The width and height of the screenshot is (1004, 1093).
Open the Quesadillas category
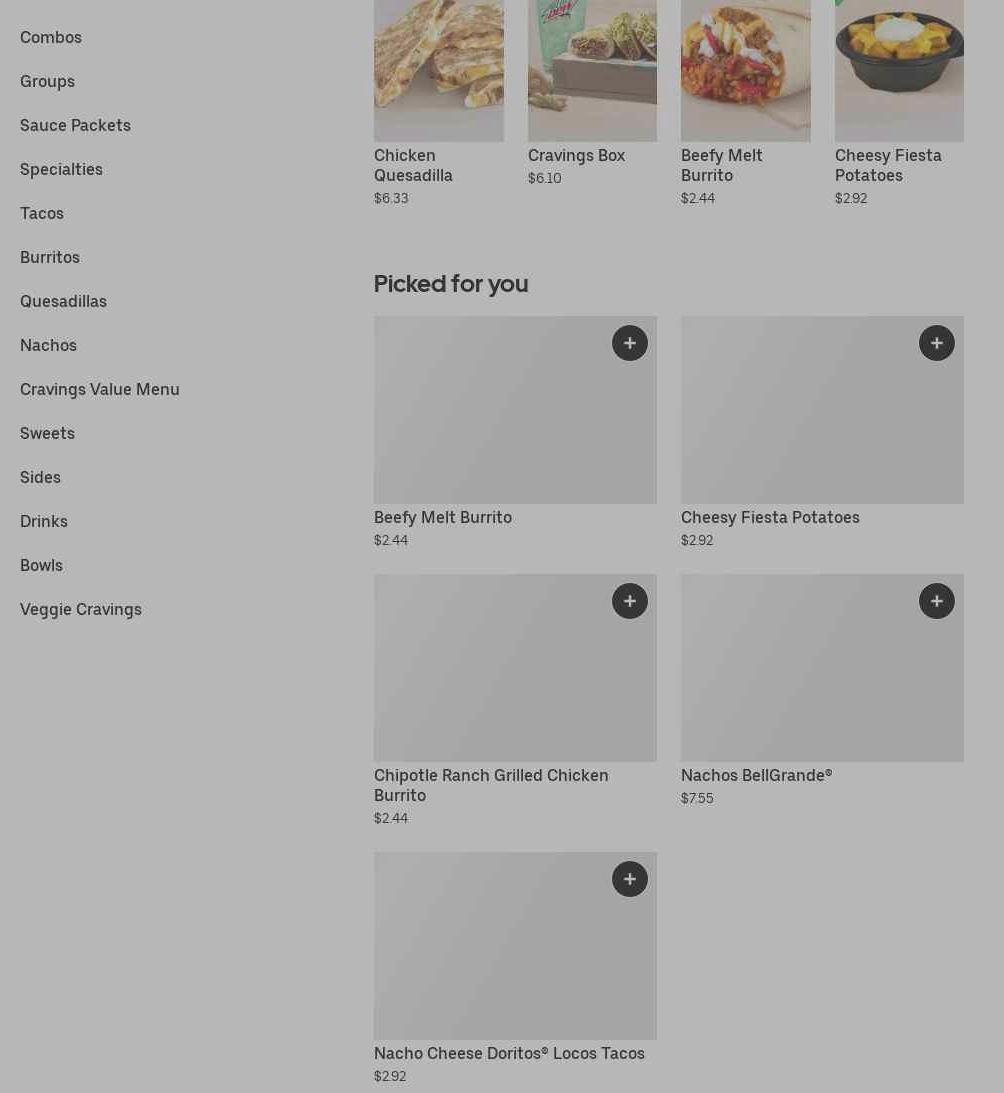[63, 301]
